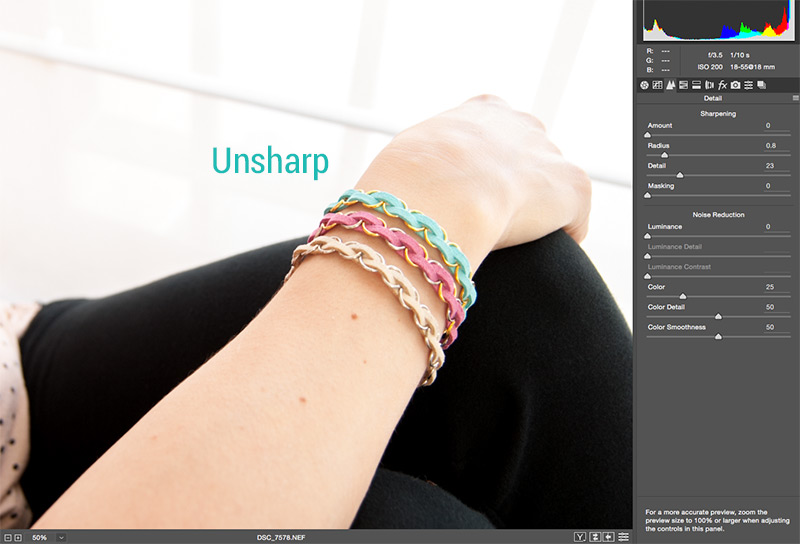Click the Color Detail value field
Viewport: 800px width, 544px height.
777,307
